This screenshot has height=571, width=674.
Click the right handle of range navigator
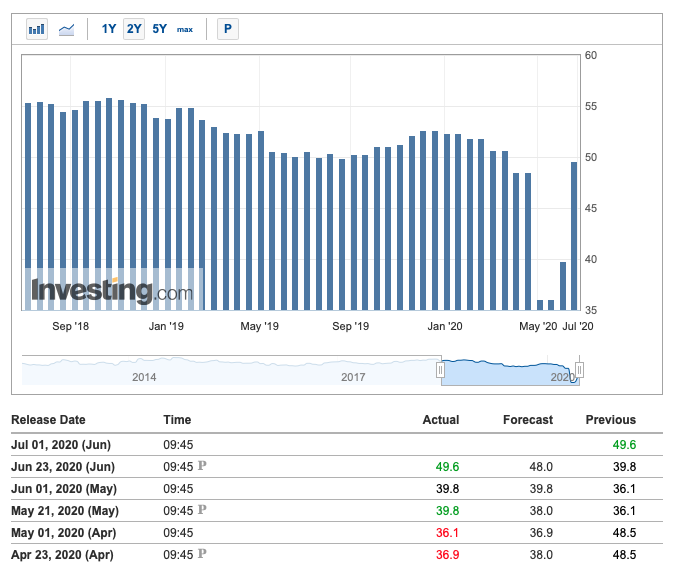coord(579,370)
